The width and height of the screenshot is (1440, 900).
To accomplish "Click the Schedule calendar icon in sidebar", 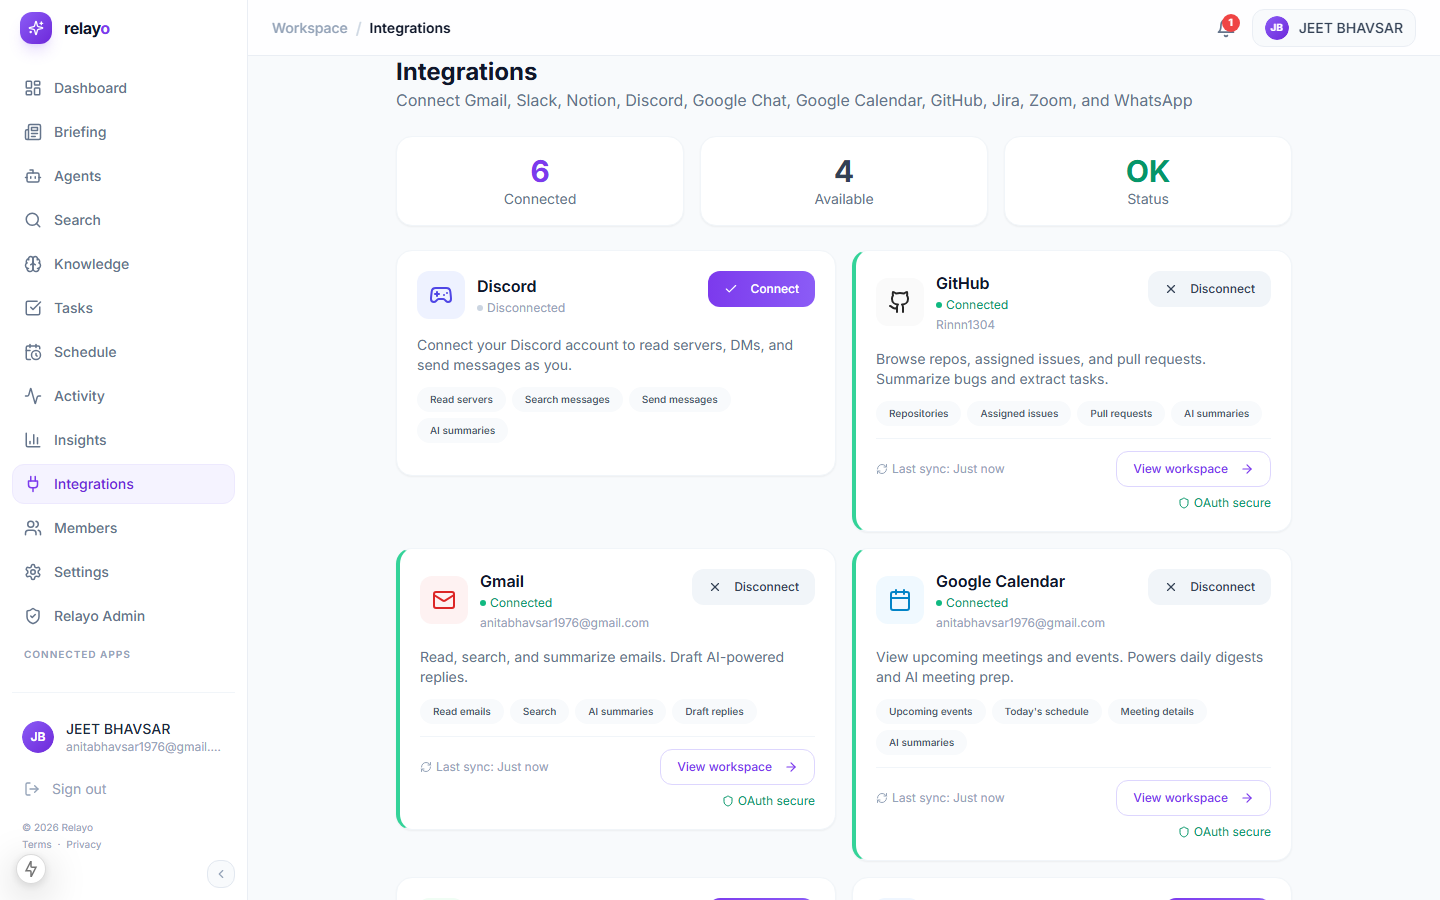I will pyautogui.click(x=33, y=352).
